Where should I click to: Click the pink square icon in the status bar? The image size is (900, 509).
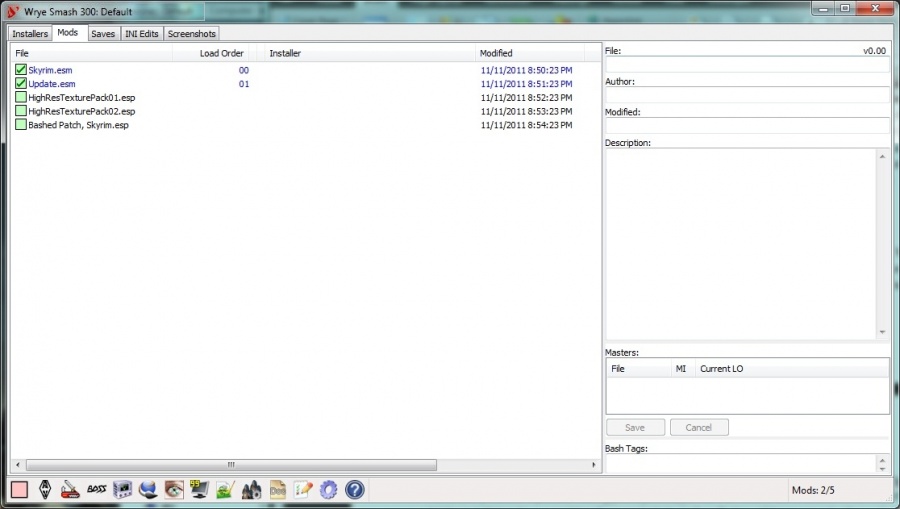(19, 490)
